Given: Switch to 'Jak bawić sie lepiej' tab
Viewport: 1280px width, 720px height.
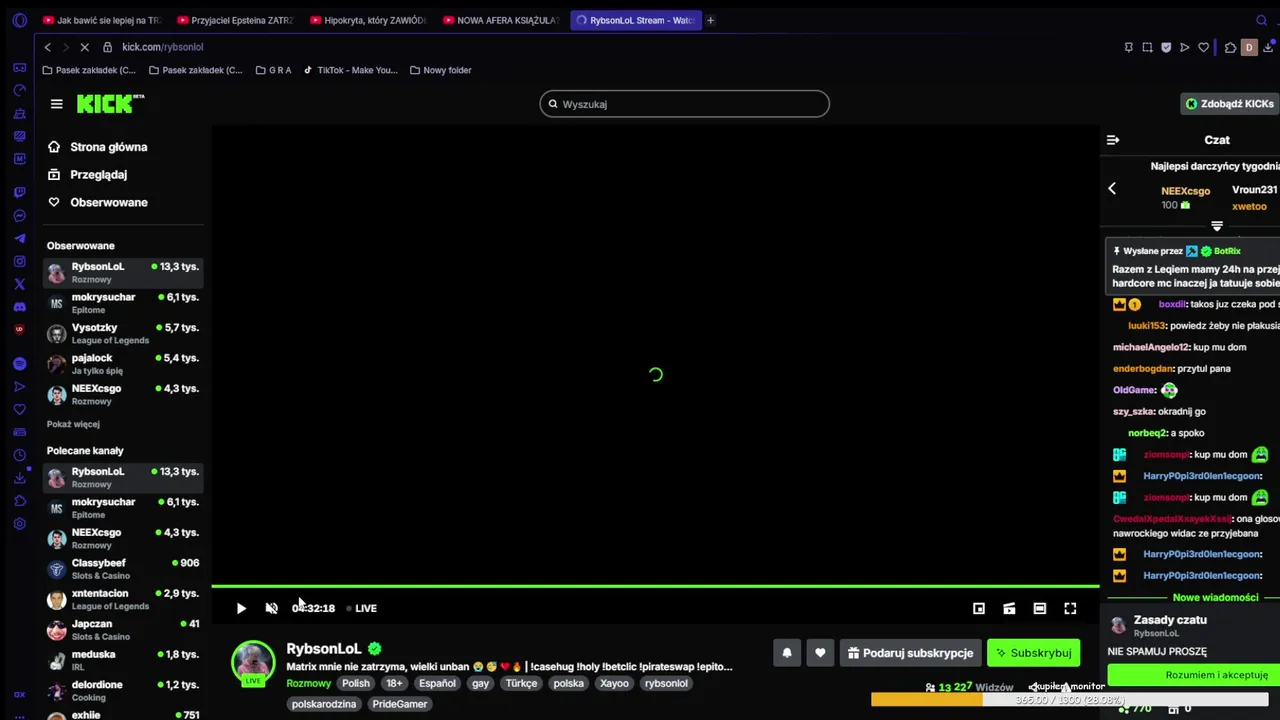Looking at the screenshot, I should (x=101, y=20).
